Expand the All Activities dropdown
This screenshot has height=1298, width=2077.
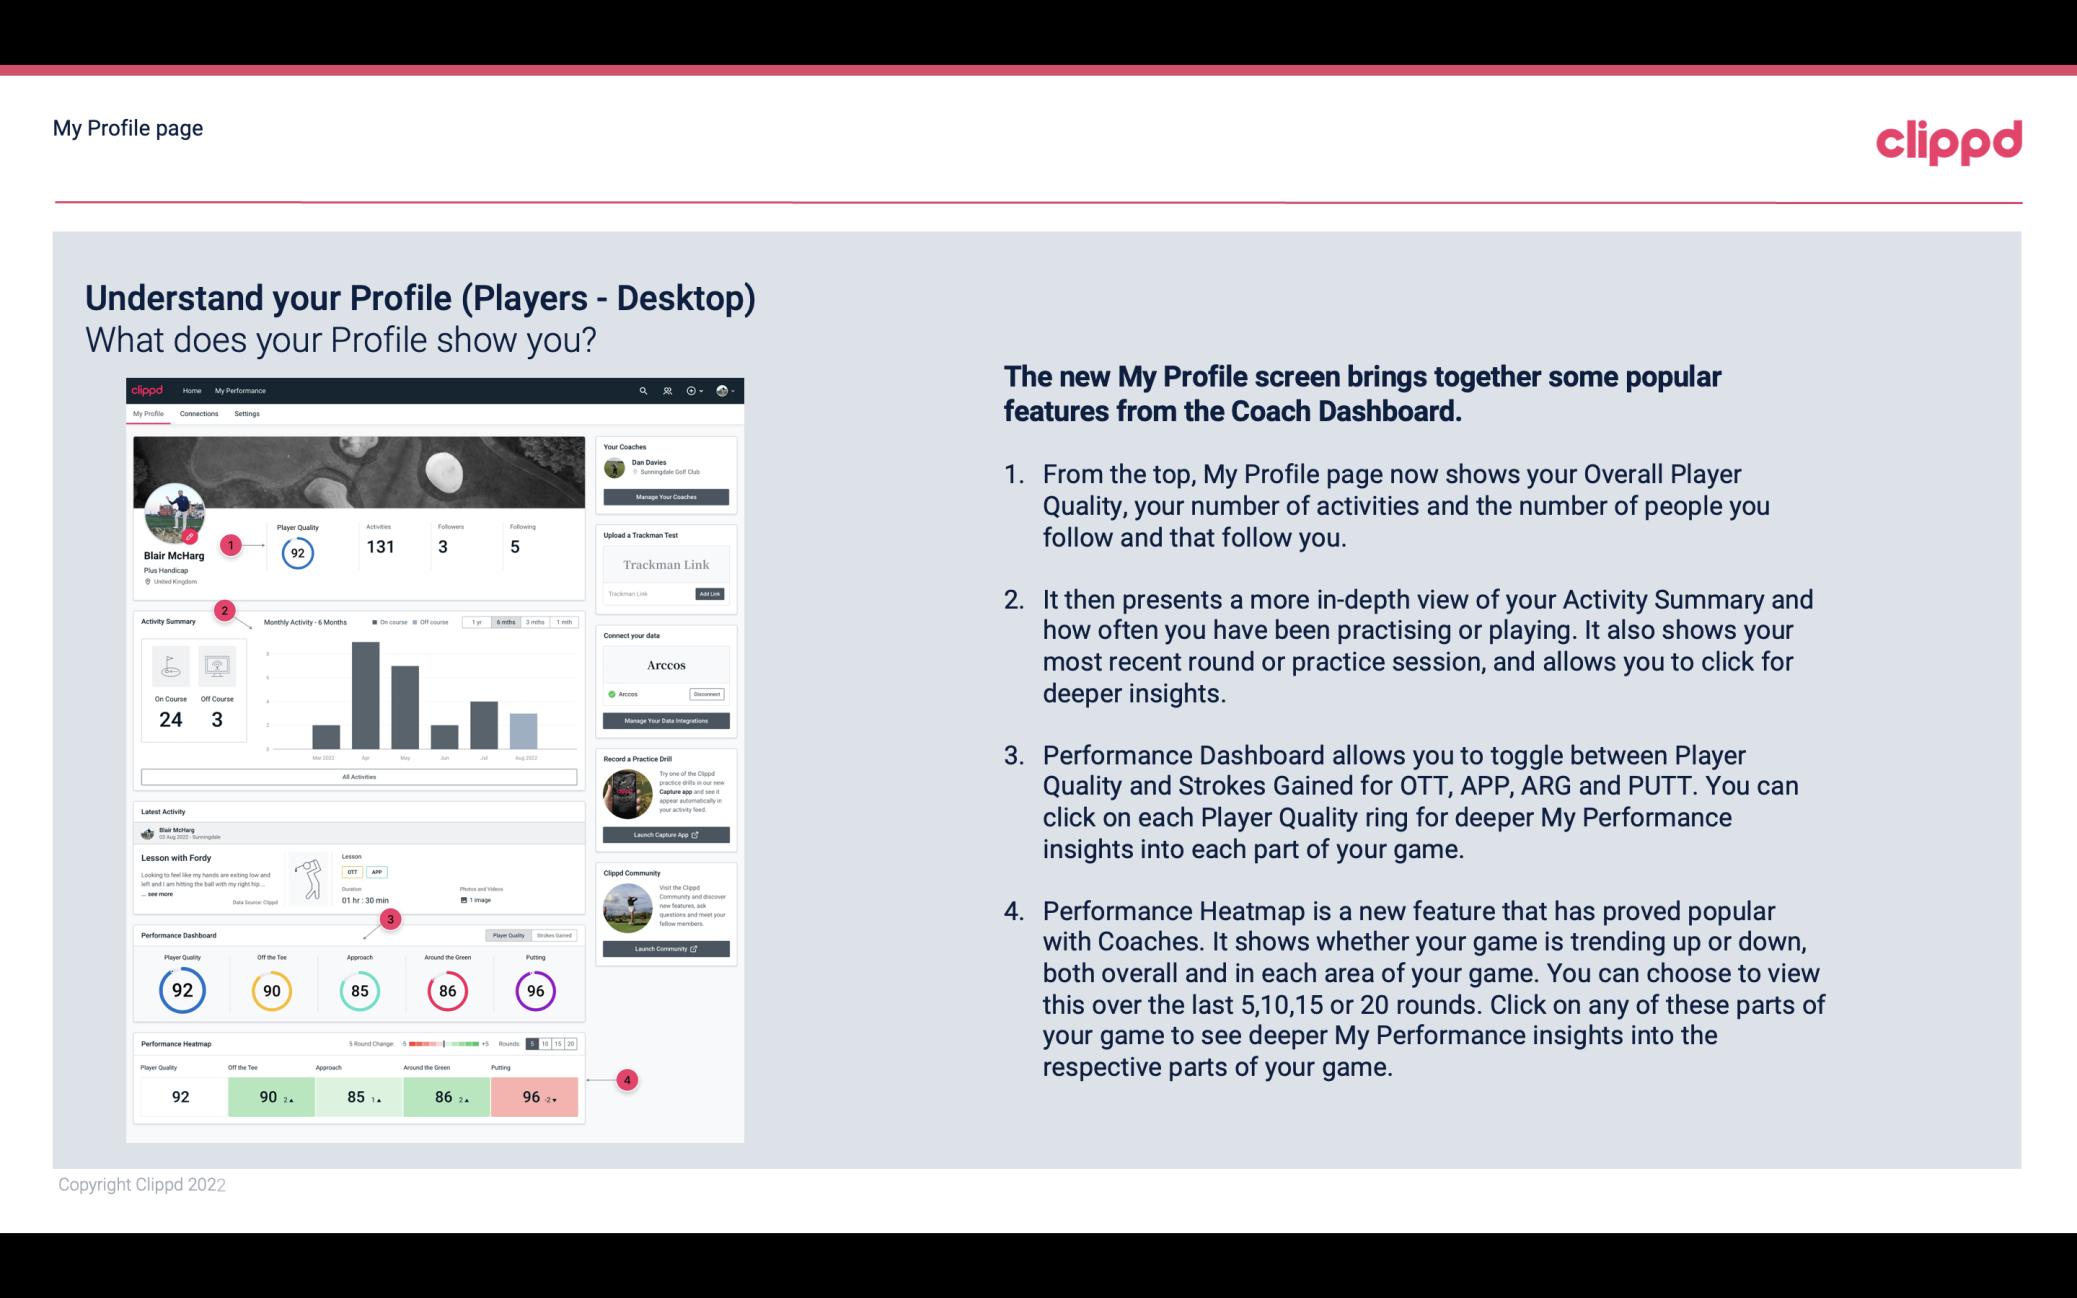[359, 778]
